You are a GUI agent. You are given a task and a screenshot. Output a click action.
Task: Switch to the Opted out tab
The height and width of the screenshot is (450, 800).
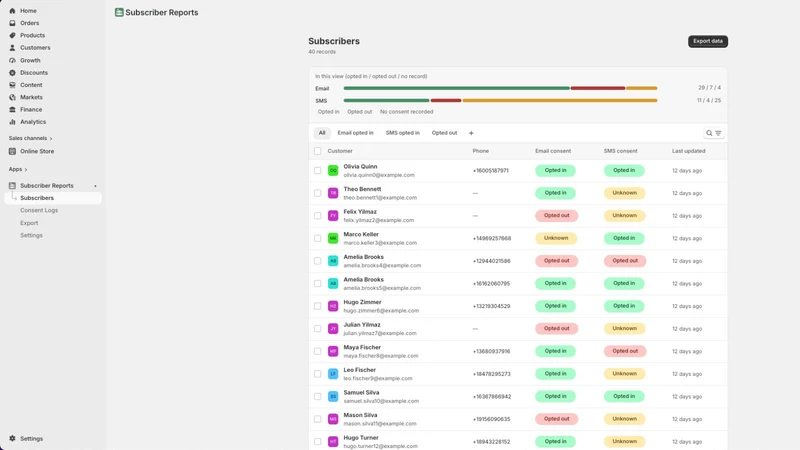point(444,133)
